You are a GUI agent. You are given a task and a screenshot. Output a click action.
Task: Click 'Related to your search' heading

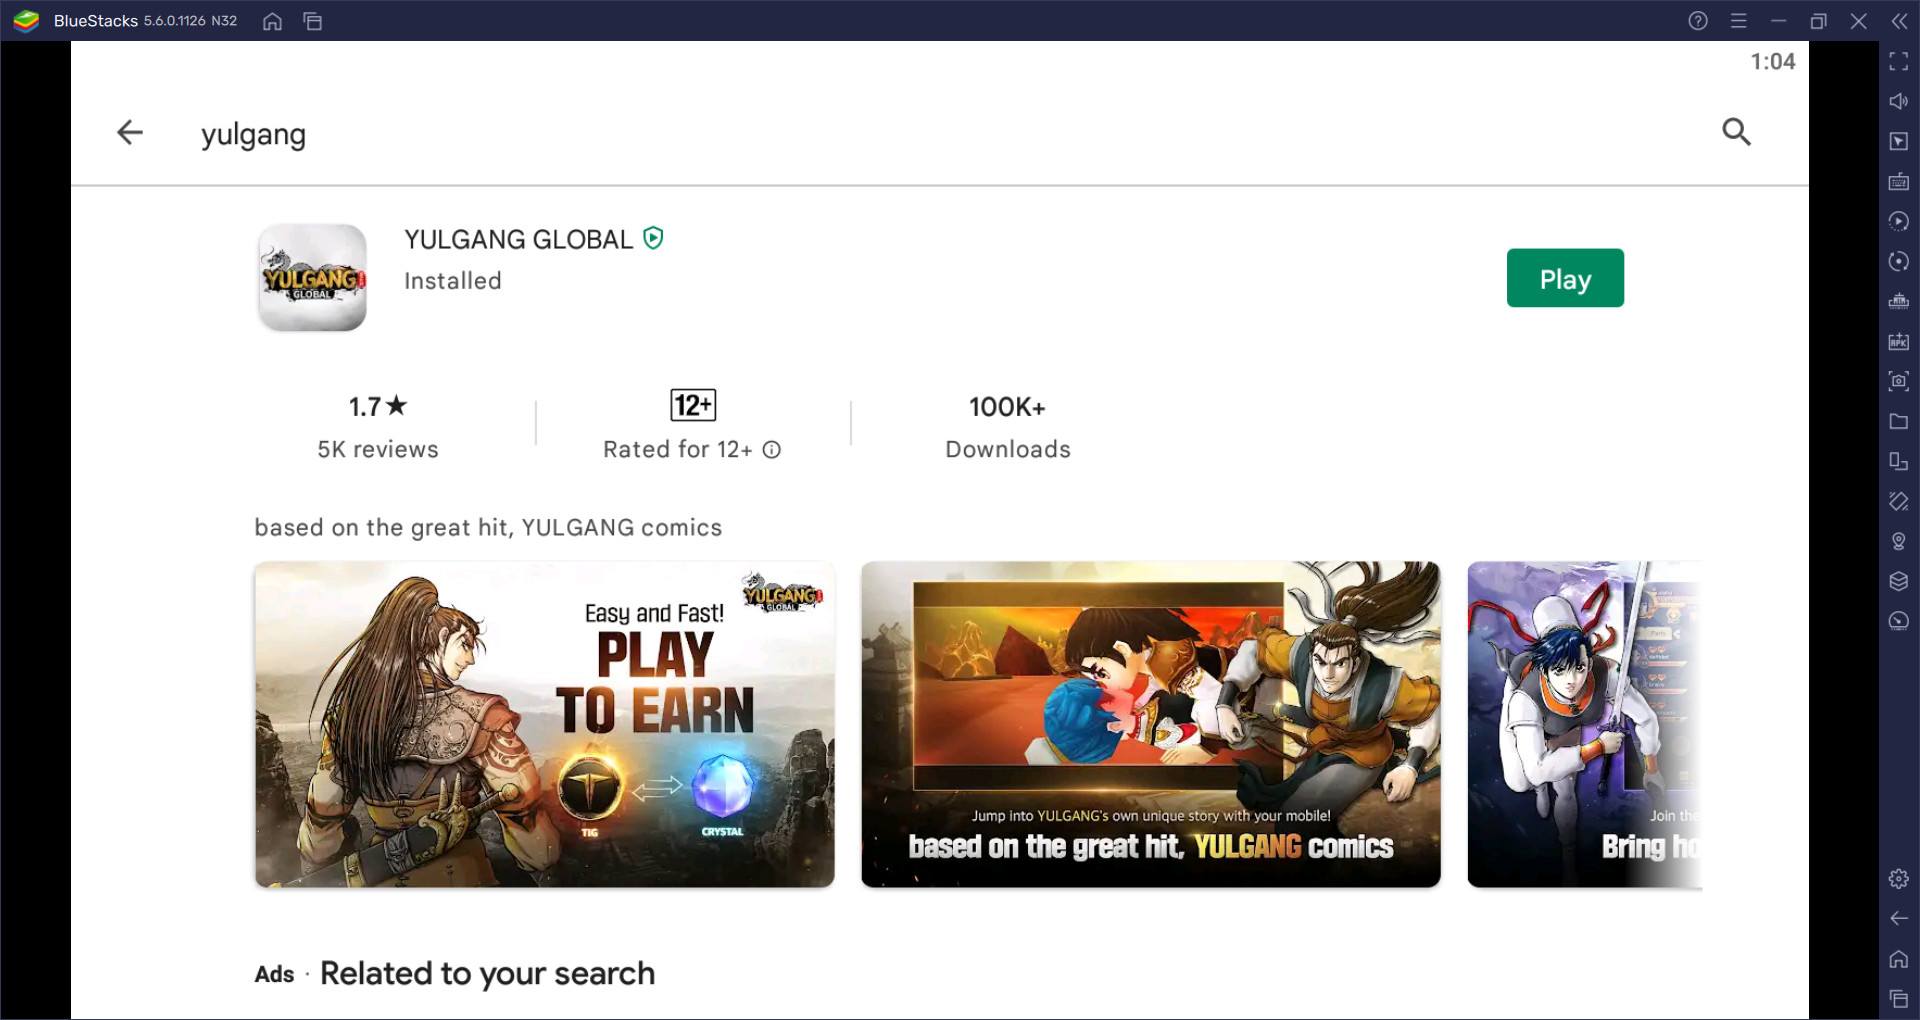(x=487, y=973)
